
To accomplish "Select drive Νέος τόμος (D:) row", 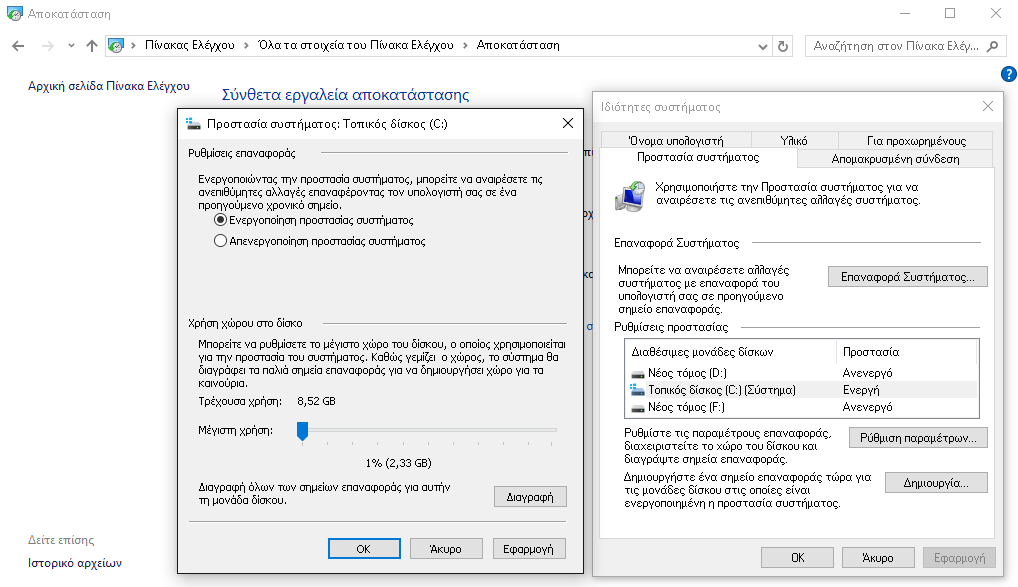I will [801, 373].
